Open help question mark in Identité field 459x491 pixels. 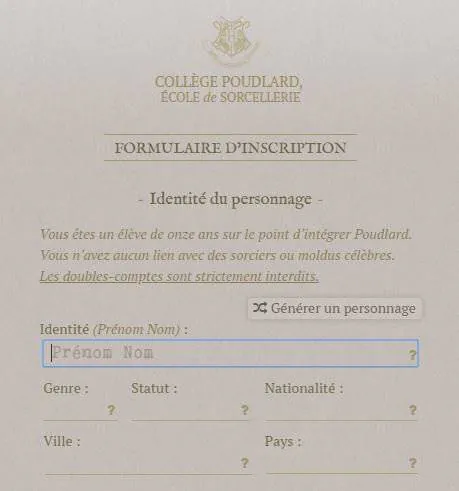[x=412, y=355]
